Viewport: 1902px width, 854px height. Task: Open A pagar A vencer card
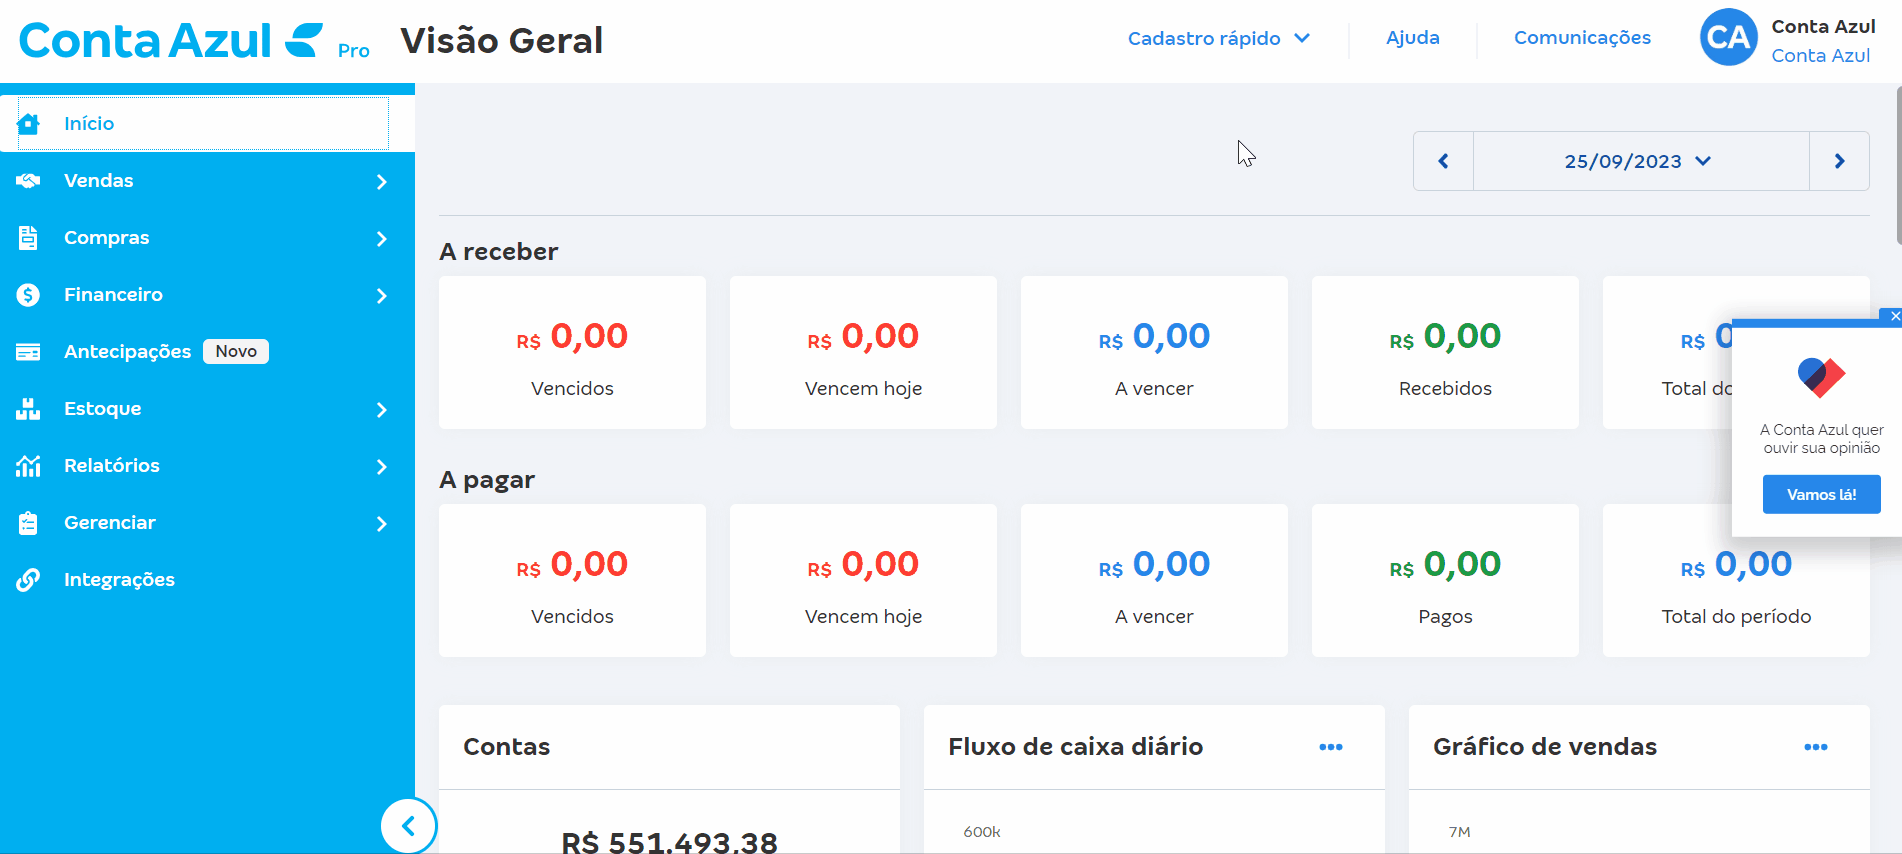[x=1154, y=581]
